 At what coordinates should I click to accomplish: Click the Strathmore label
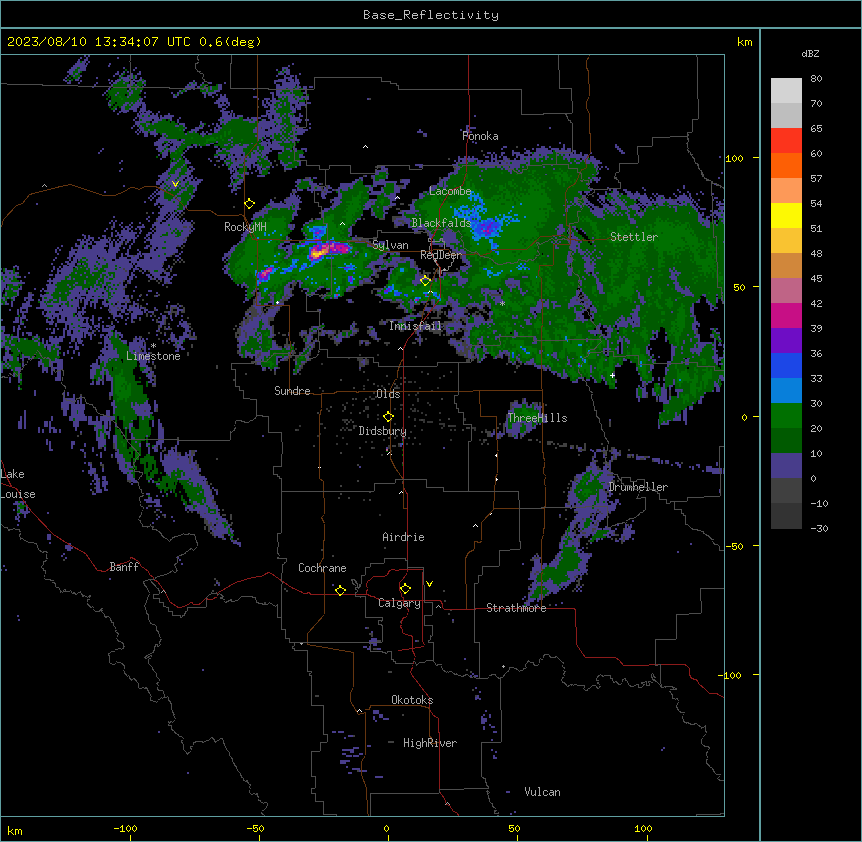coord(516,608)
